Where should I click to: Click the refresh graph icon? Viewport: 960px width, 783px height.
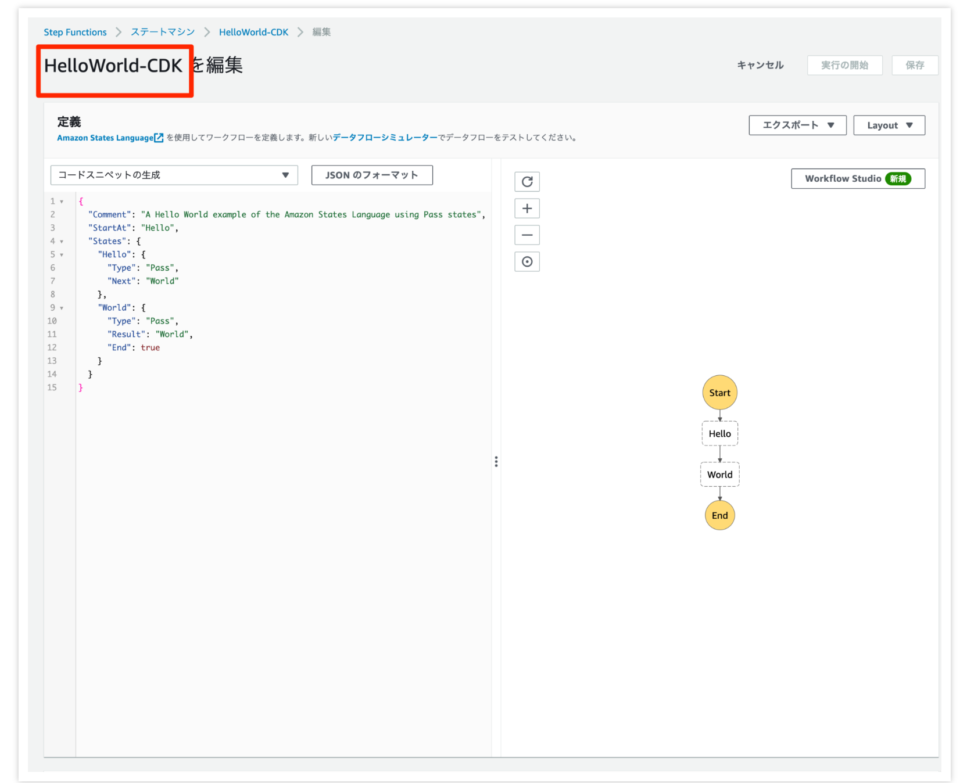527,181
